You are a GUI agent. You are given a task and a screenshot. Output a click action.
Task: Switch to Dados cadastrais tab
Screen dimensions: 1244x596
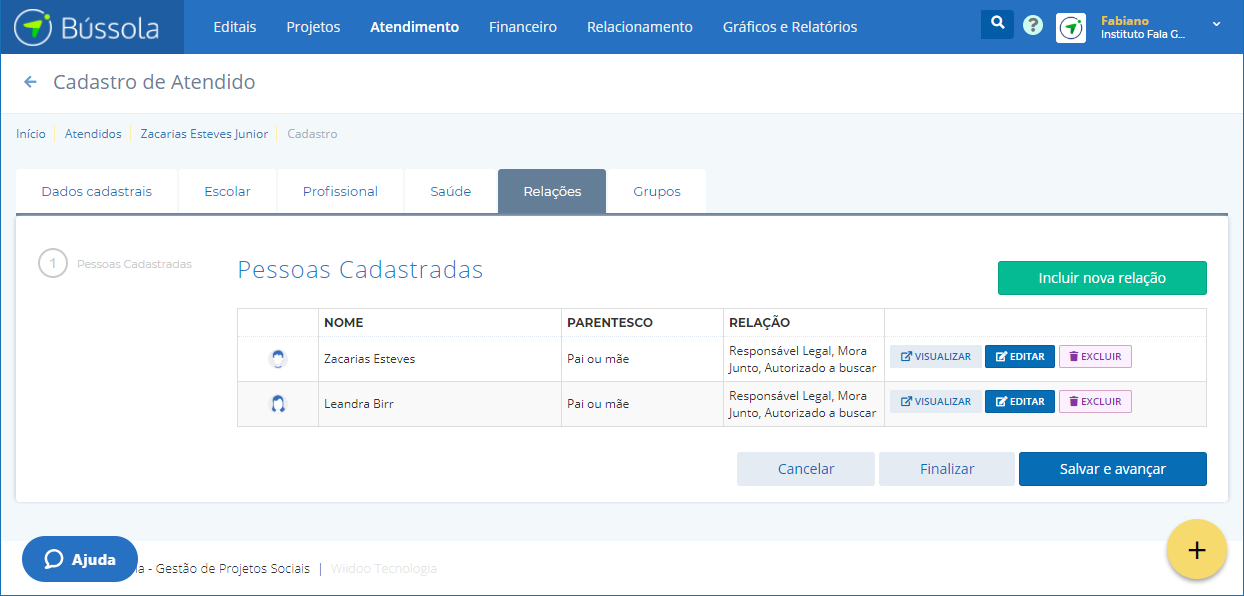pos(97,191)
